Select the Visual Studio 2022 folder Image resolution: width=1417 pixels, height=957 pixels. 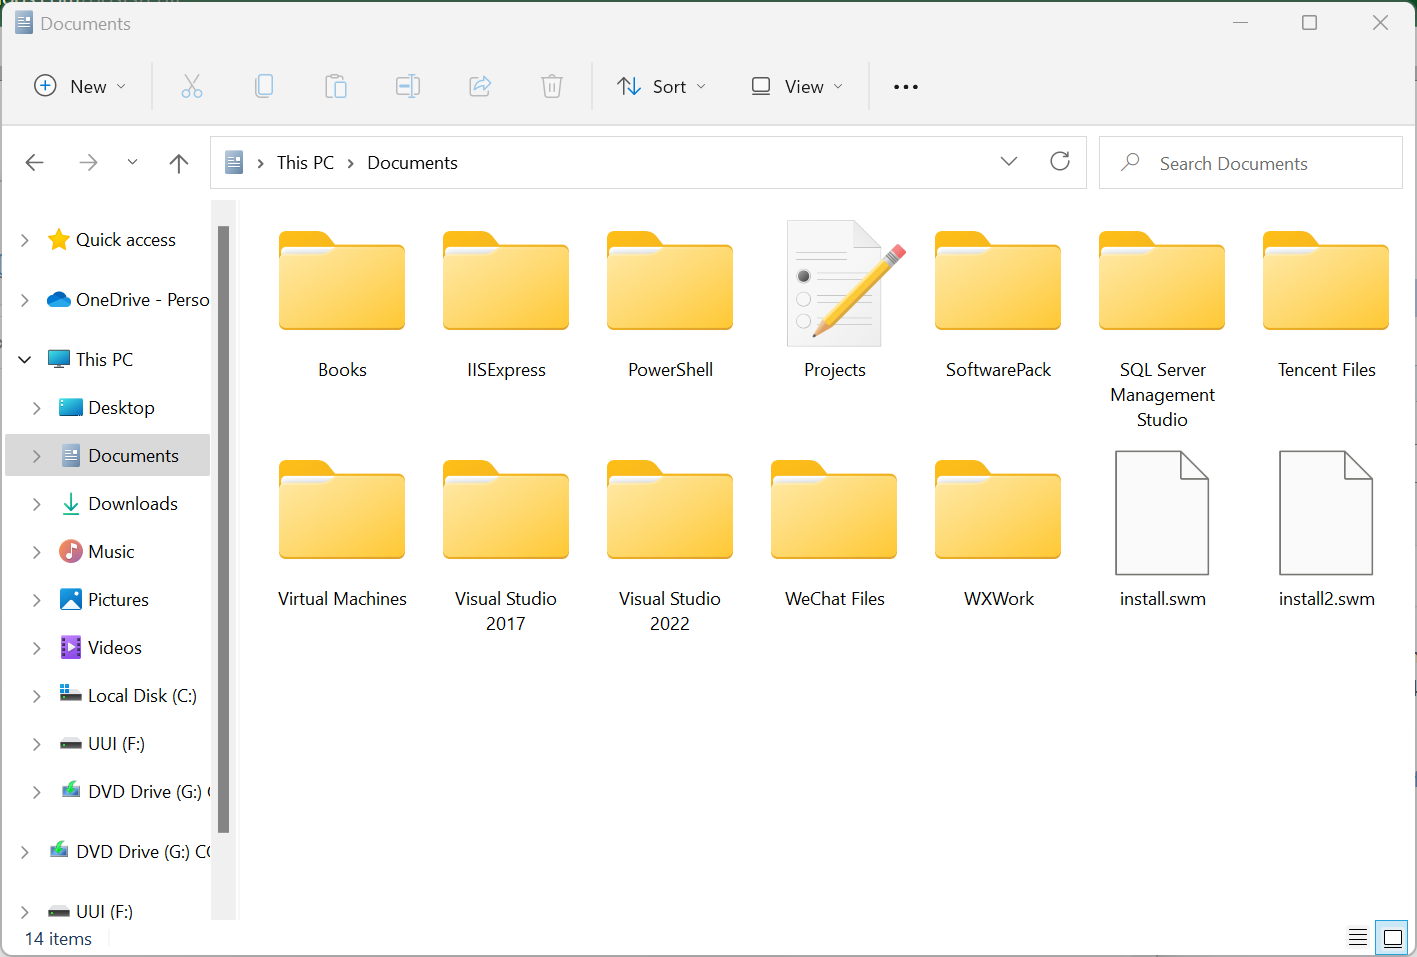click(670, 546)
